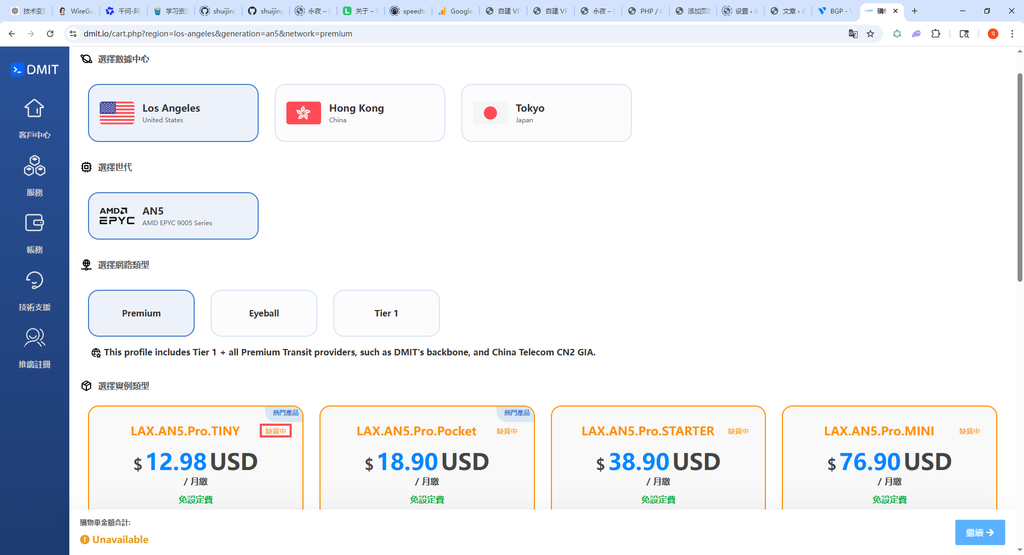Switch to the speedtest browser tab

tap(408, 11)
